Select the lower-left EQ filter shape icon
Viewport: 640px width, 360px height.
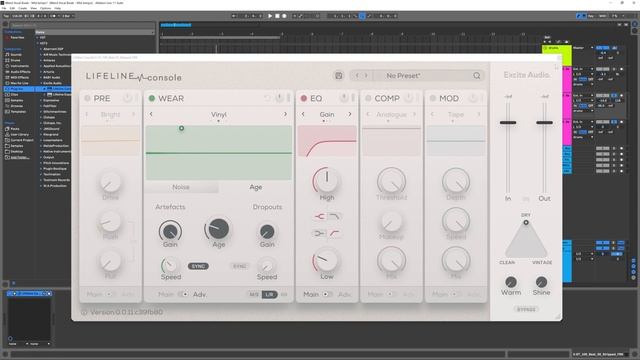319,233
